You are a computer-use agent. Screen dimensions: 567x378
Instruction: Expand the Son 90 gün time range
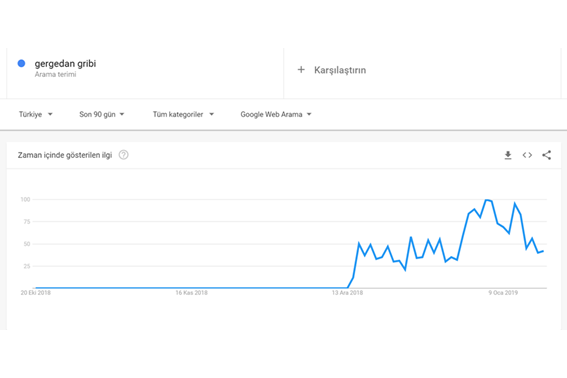[x=102, y=114]
